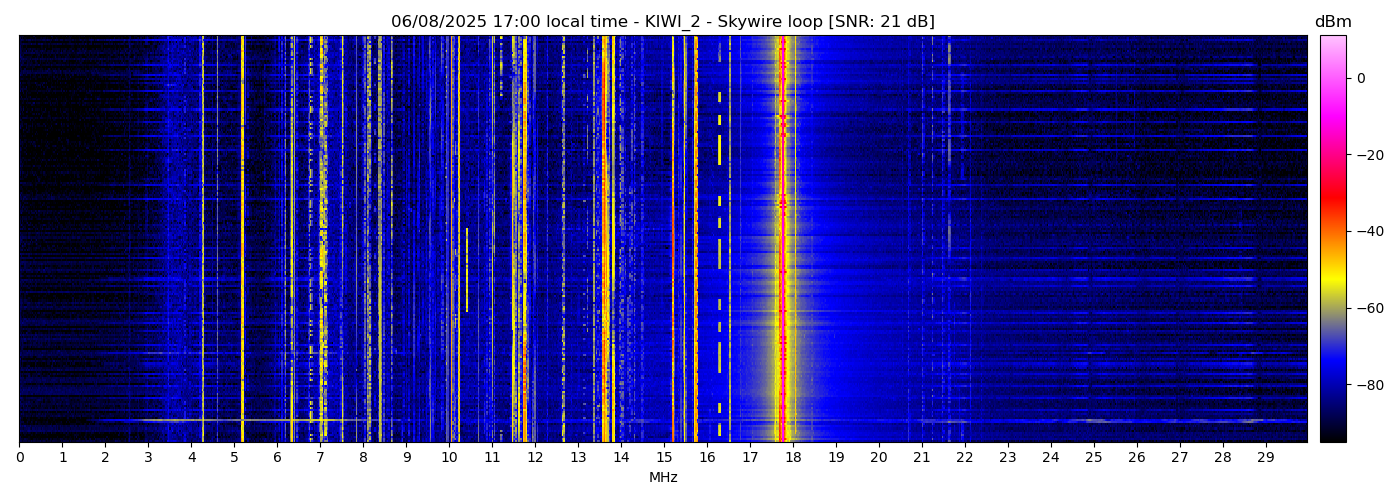The height and width of the screenshot is (500, 1400).
Task: Click the −20 colorbar tick label
Action: [1366, 155]
